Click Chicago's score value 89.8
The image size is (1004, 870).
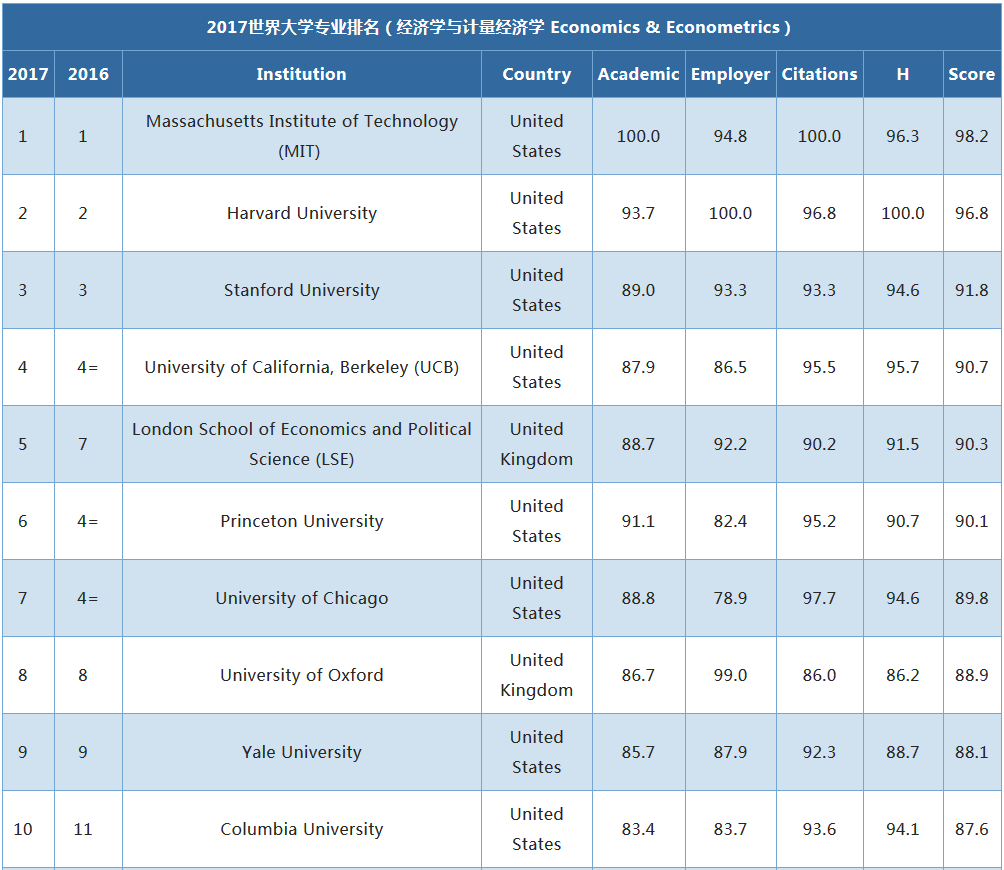tap(972, 598)
